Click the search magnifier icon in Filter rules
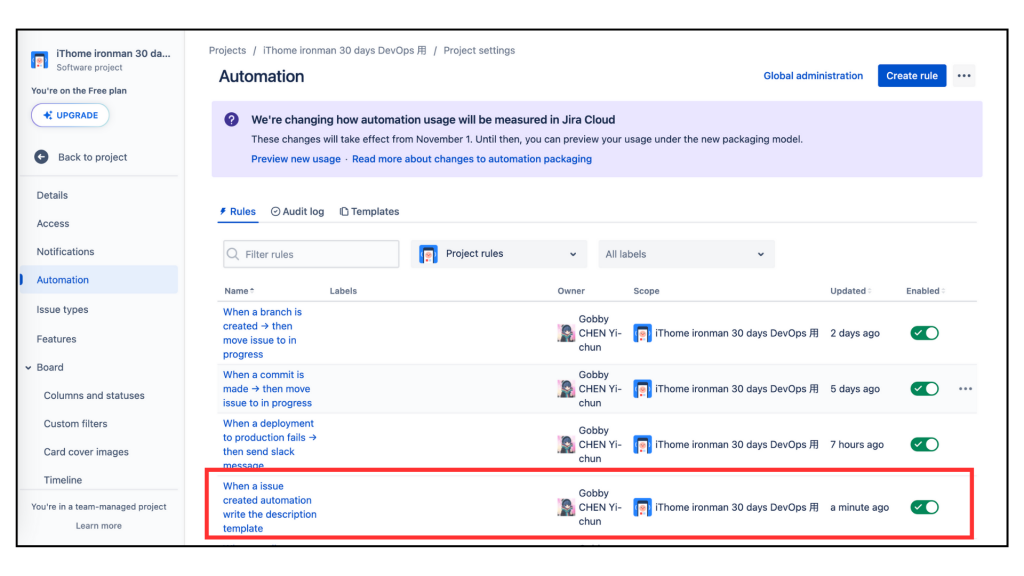The image size is (1024, 576). pyautogui.click(x=232, y=254)
